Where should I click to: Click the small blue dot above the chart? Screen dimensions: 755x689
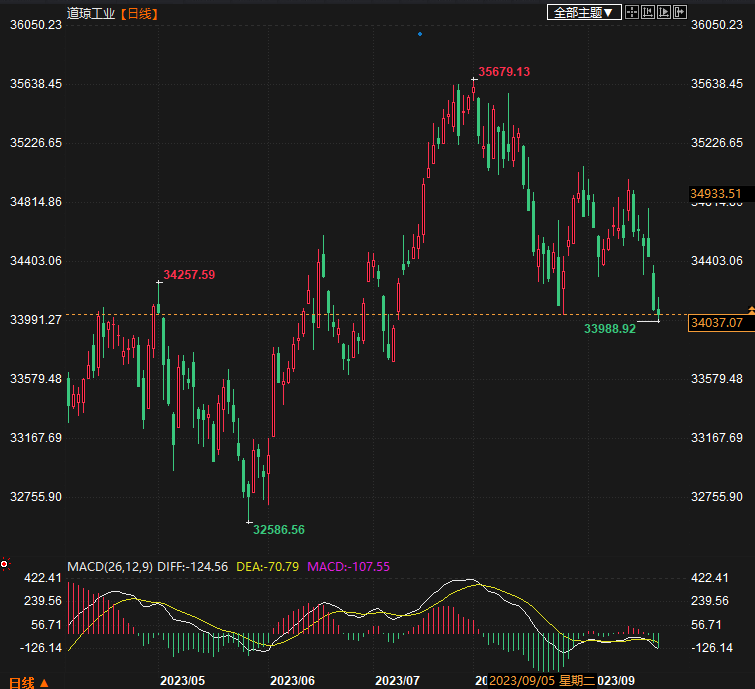tap(420, 34)
